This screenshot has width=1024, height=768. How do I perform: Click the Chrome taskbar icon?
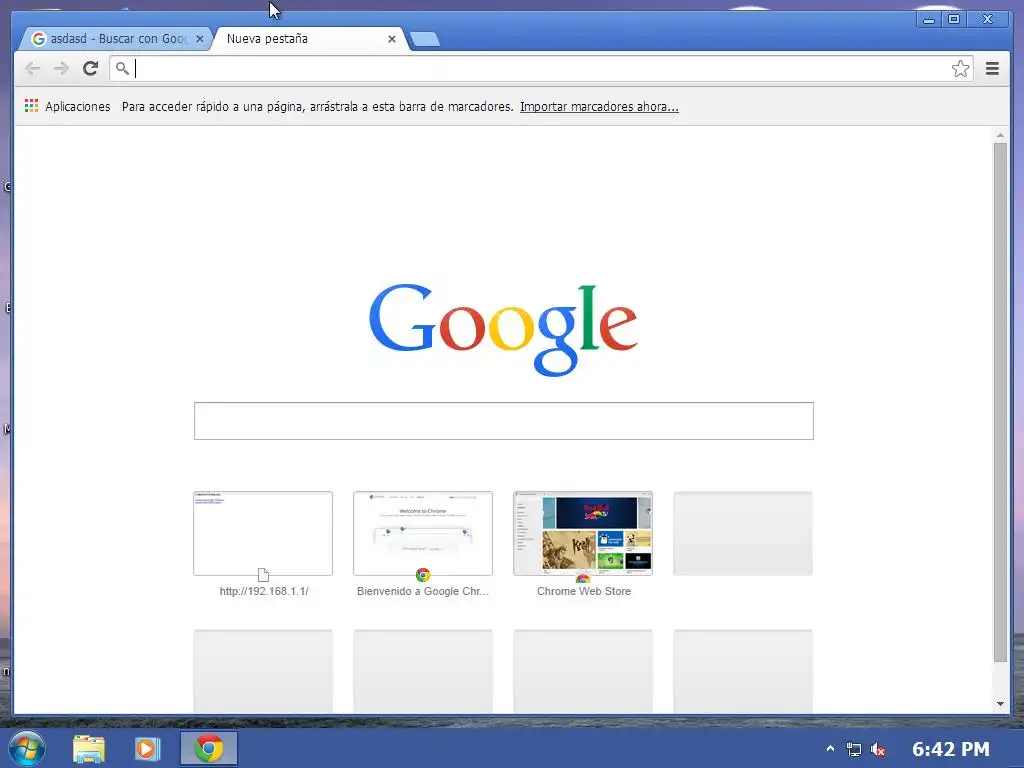click(x=209, y=748)
